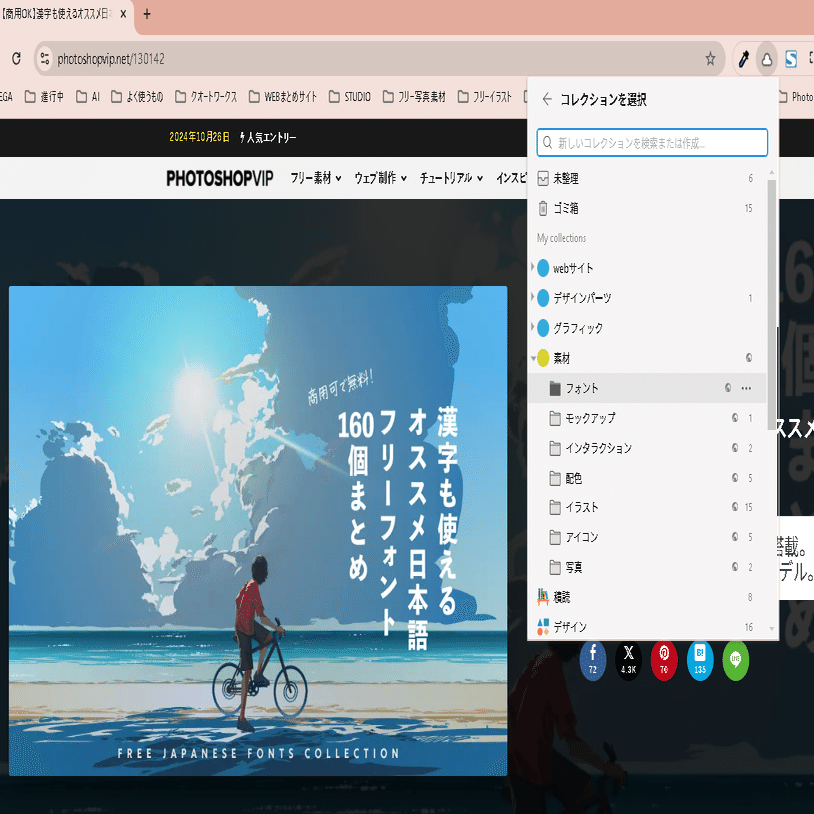
Task: Click the down arrow of collection scrollbar
Action: pos(771,629)
